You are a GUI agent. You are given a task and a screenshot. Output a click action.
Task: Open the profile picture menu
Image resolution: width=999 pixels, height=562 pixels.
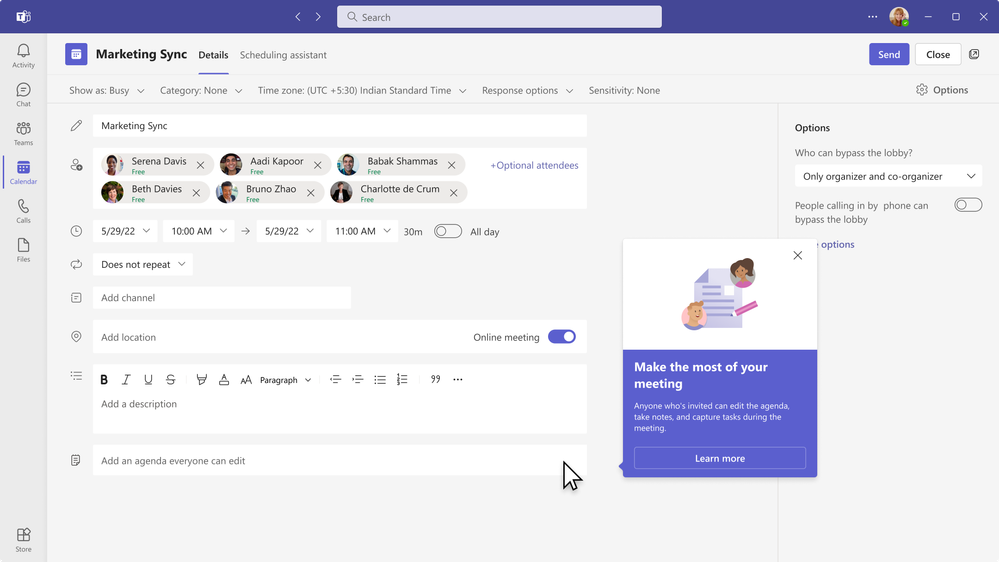[x=899, y=17]
